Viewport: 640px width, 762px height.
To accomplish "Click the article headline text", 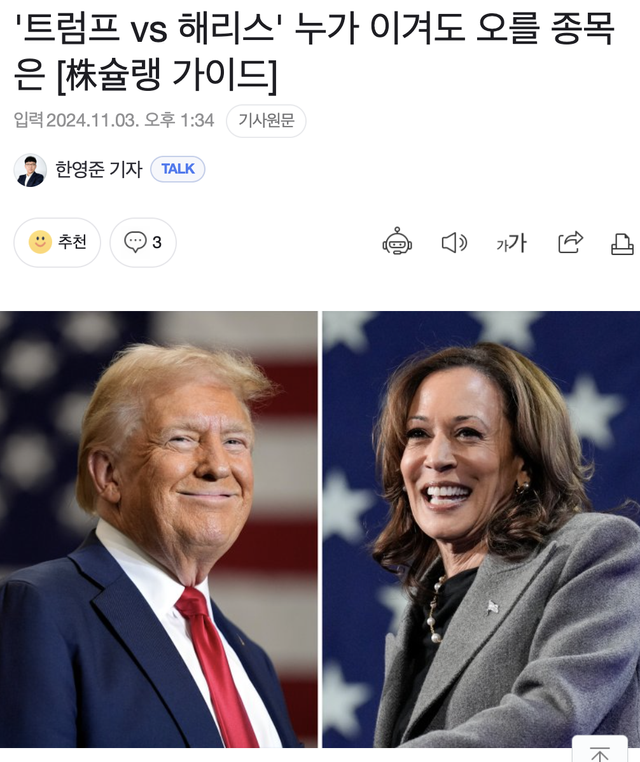I will 314,52.
